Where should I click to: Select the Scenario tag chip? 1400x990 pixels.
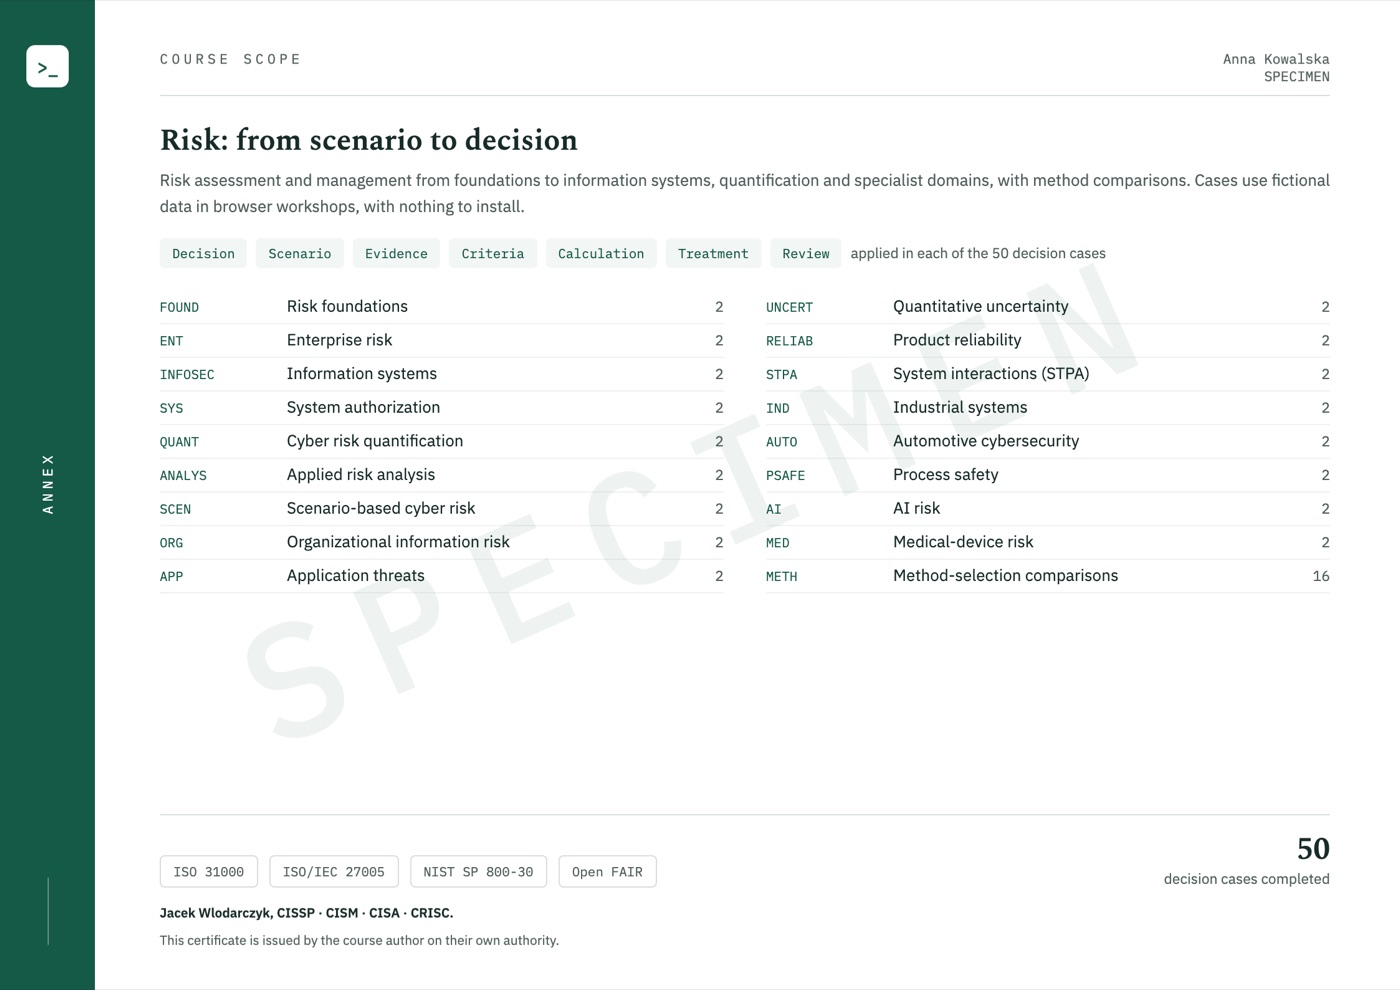tap(300, 254)
